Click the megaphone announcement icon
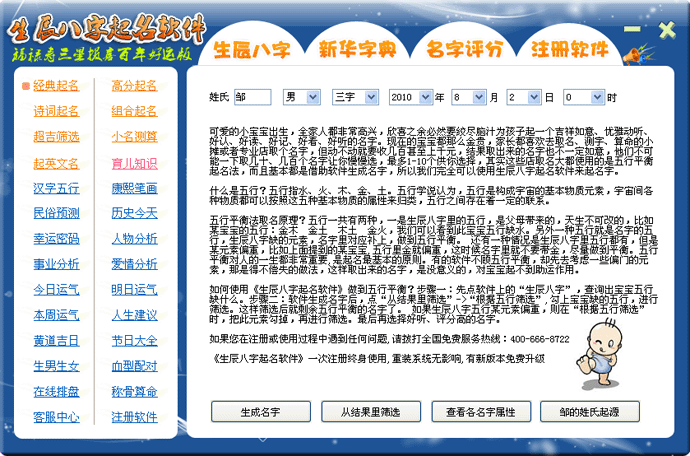 click(x=637, y=55)
